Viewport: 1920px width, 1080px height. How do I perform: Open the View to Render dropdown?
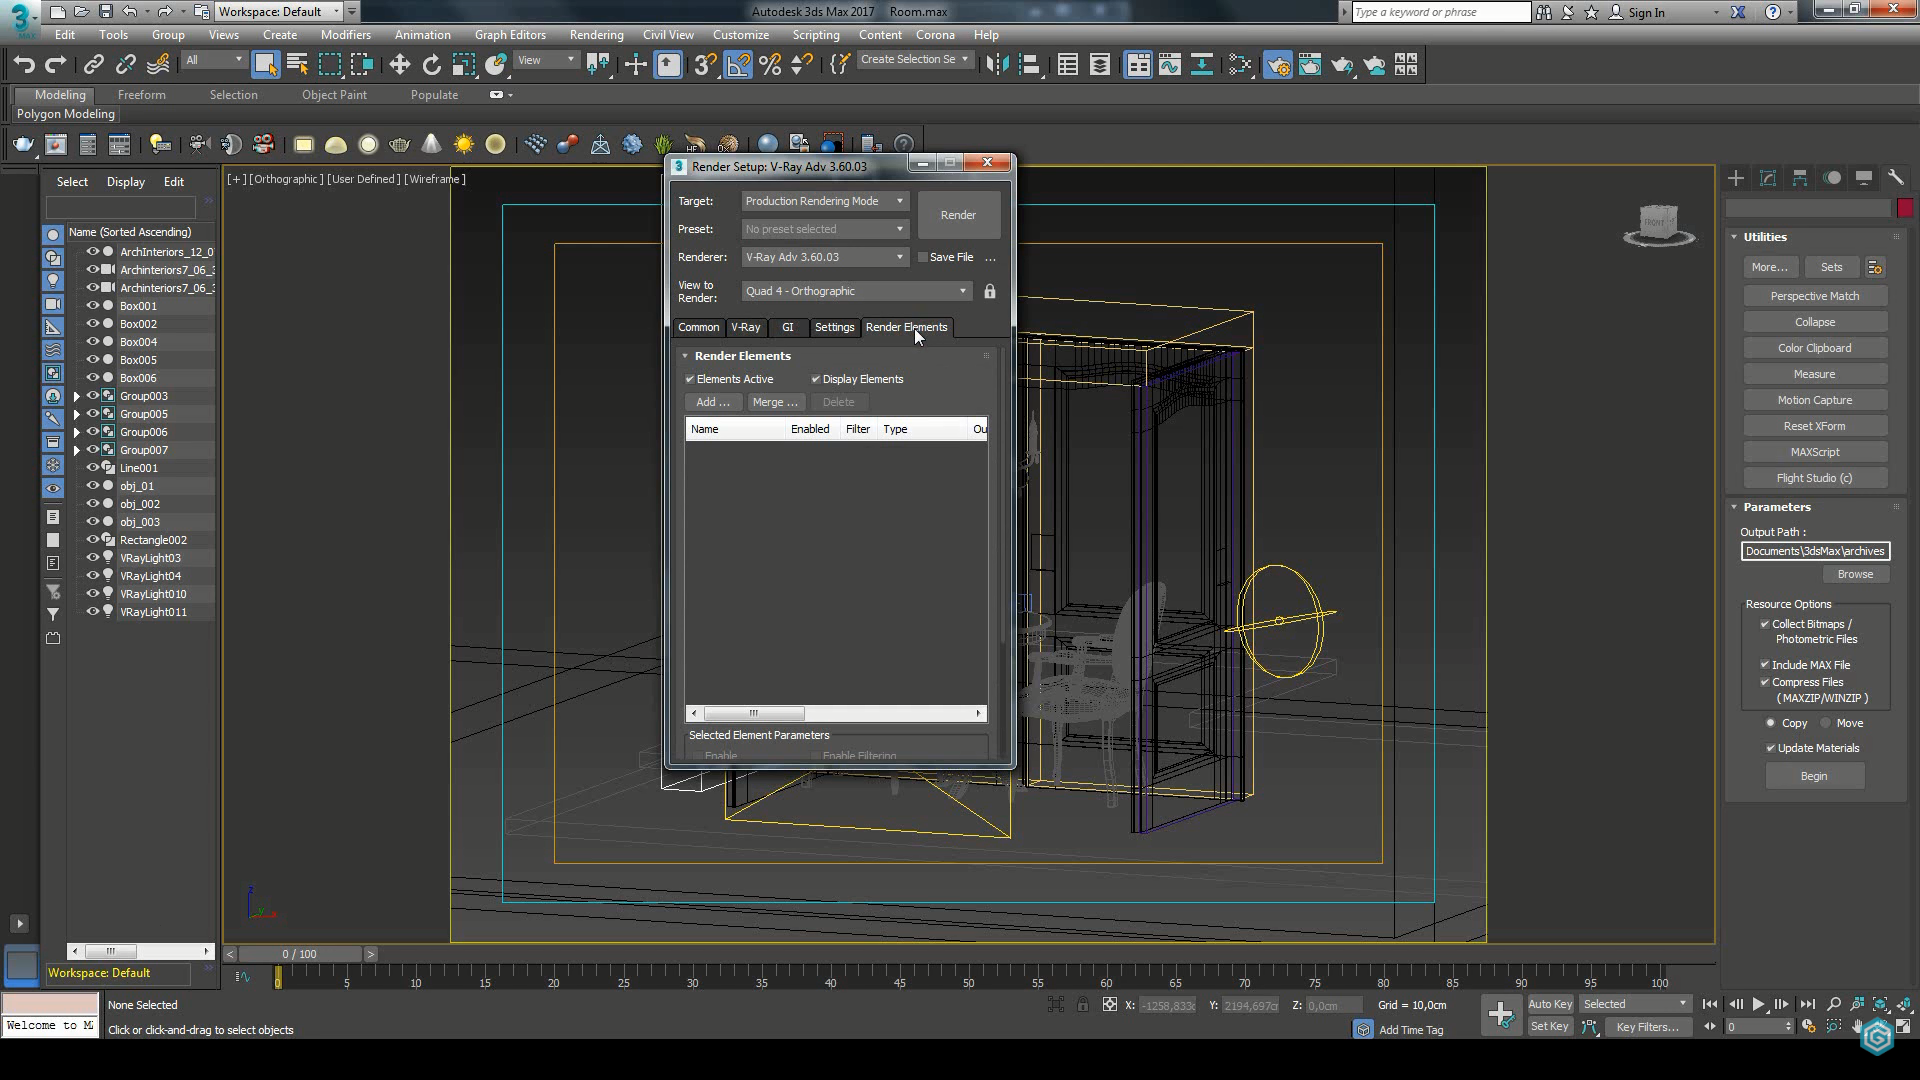857,291
